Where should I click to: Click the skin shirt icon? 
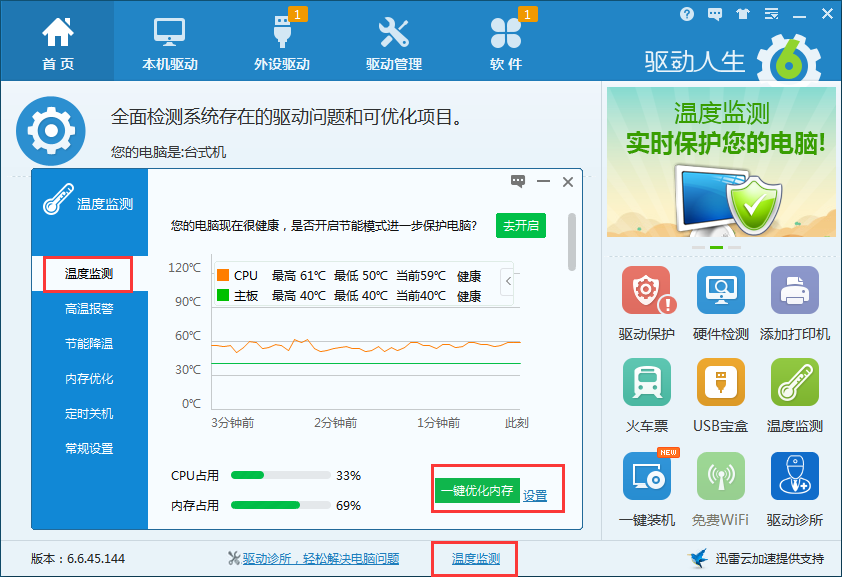tap(743, 14)
